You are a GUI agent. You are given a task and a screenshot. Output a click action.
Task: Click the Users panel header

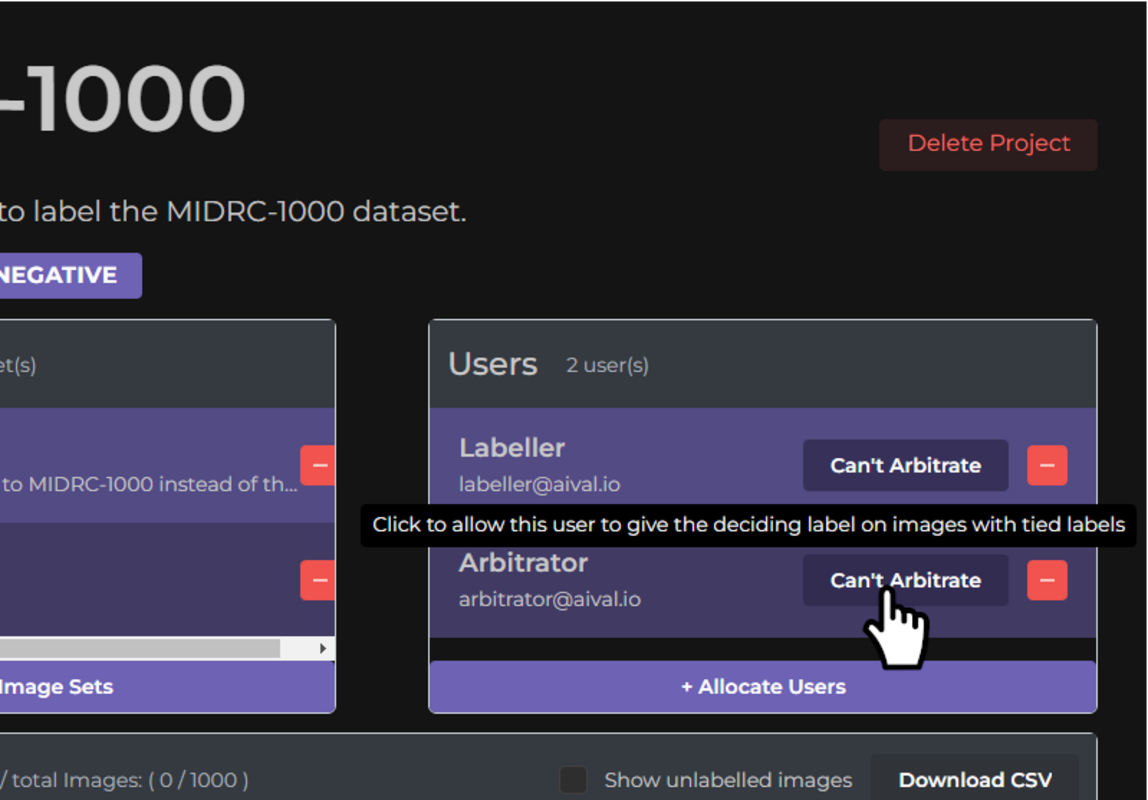coord(493,364)
